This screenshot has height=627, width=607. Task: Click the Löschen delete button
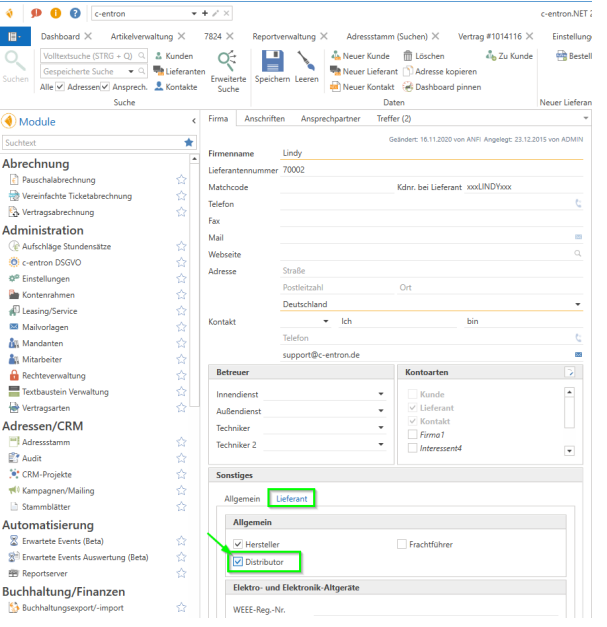pyautogui.click(x=424, y=56)
